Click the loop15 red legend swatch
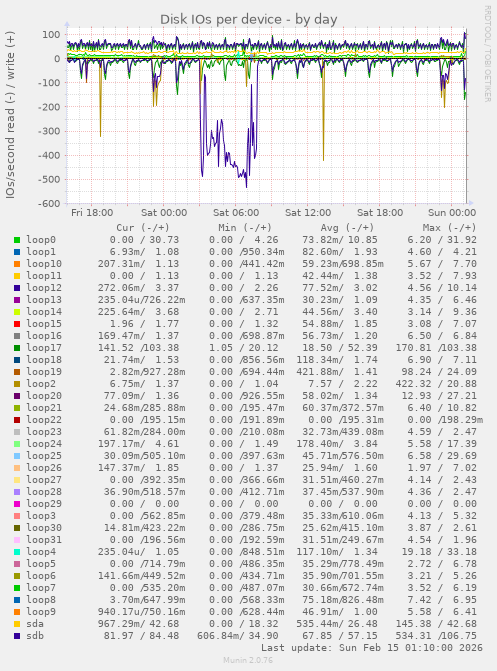This screenshot has height=671, width=497. [x=17, y=324]
